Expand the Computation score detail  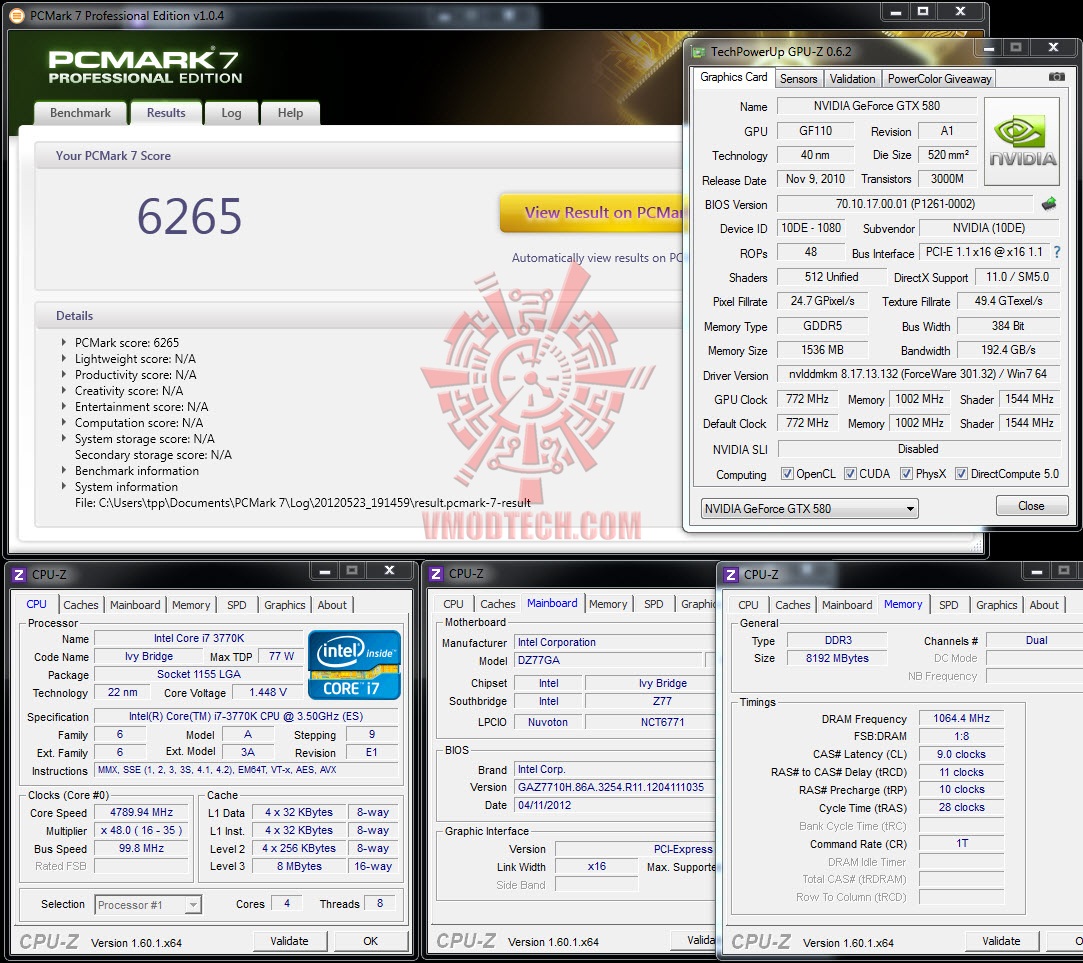coord(64,422)
